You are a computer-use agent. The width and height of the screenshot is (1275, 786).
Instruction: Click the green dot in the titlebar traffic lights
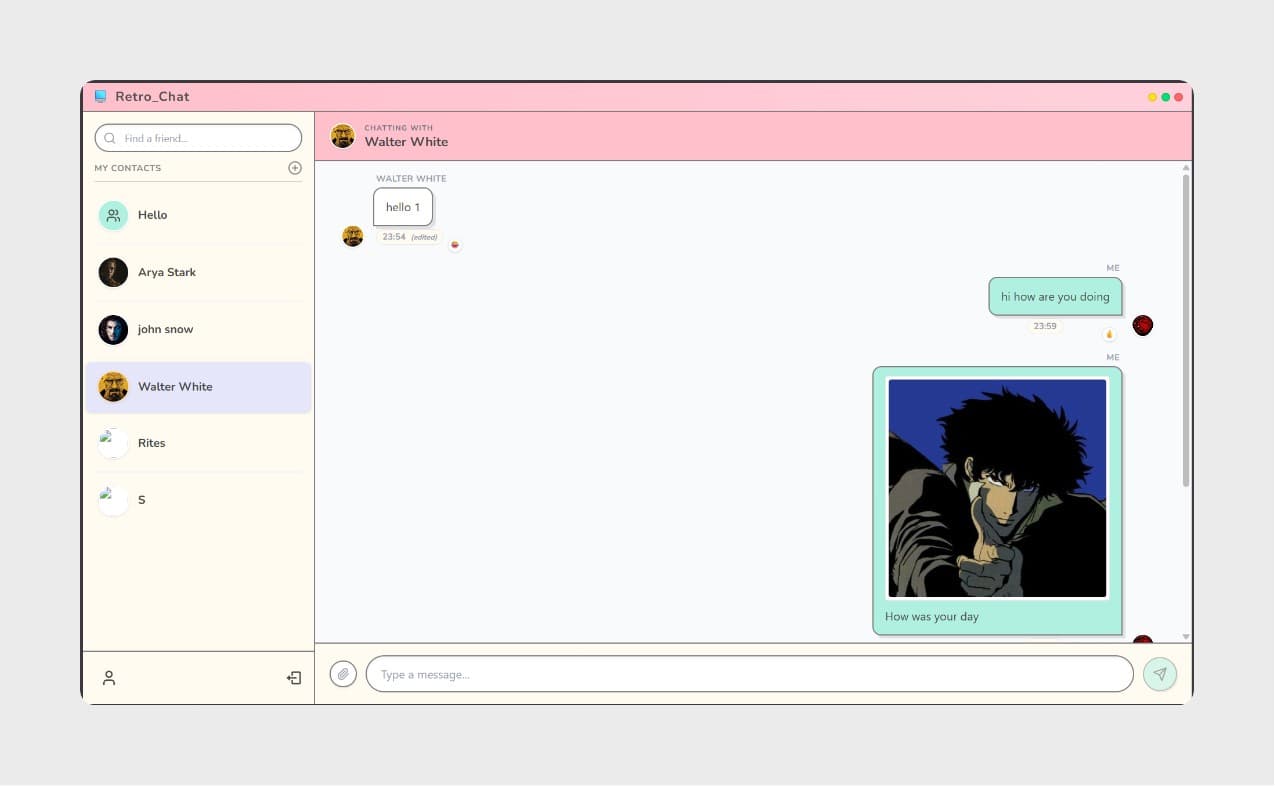coord(1165,97)
